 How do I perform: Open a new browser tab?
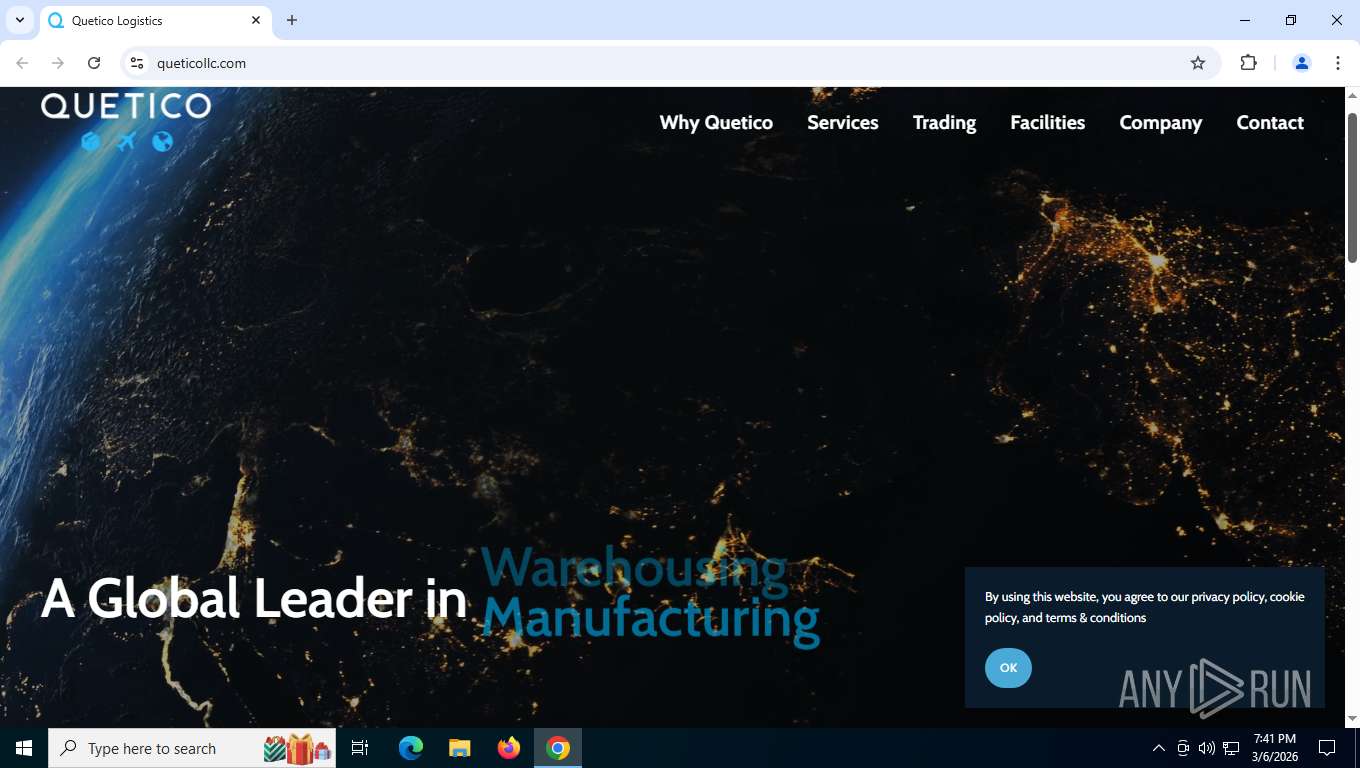coord(292,20)
